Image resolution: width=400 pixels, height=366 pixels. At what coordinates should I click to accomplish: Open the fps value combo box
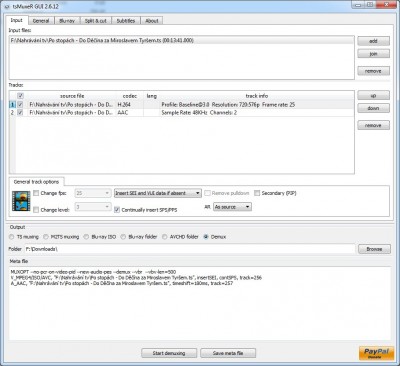(x=93, y=193)
